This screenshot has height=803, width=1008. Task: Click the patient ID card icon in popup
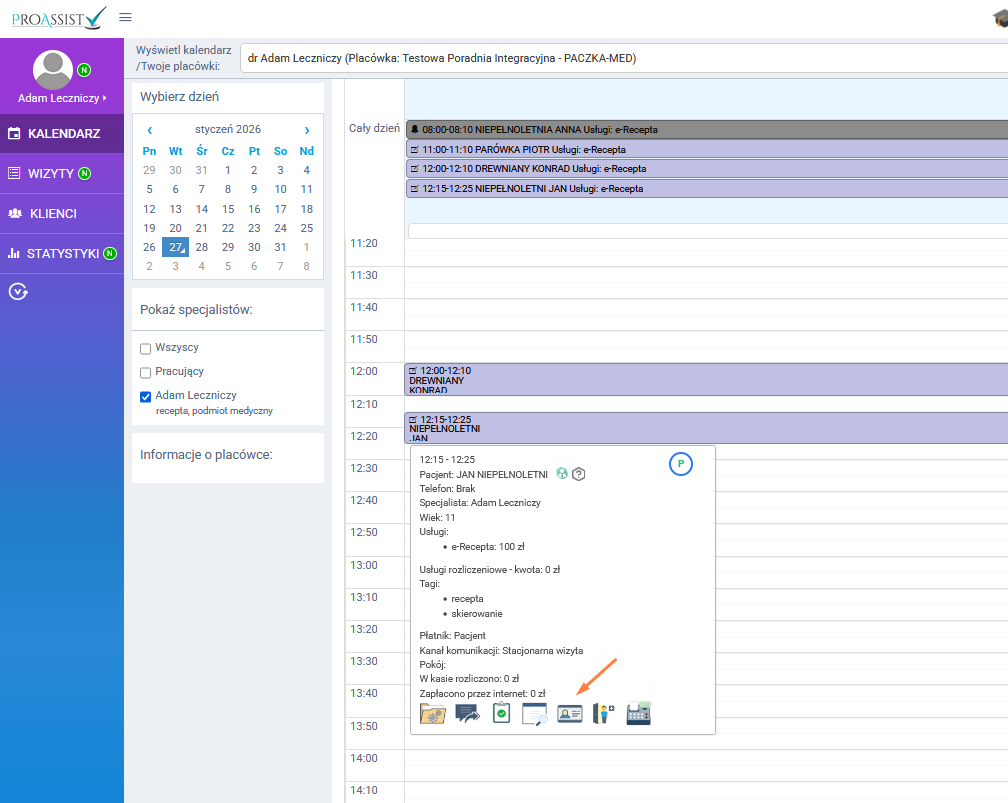click(x=569, y=714)
